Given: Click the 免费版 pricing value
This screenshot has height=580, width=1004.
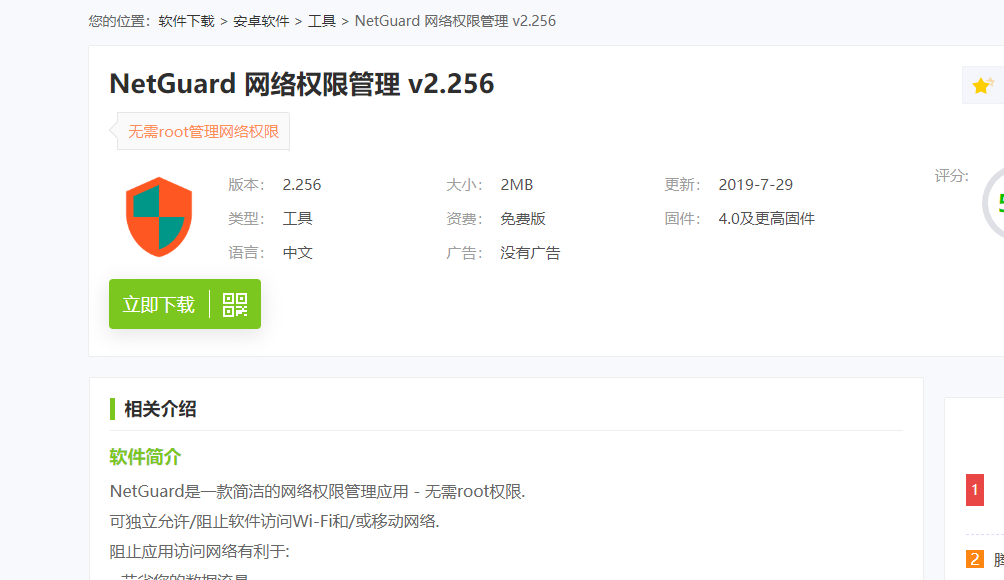Looking at the screenshot, I should pyautogui.click(x=522, y=218).
